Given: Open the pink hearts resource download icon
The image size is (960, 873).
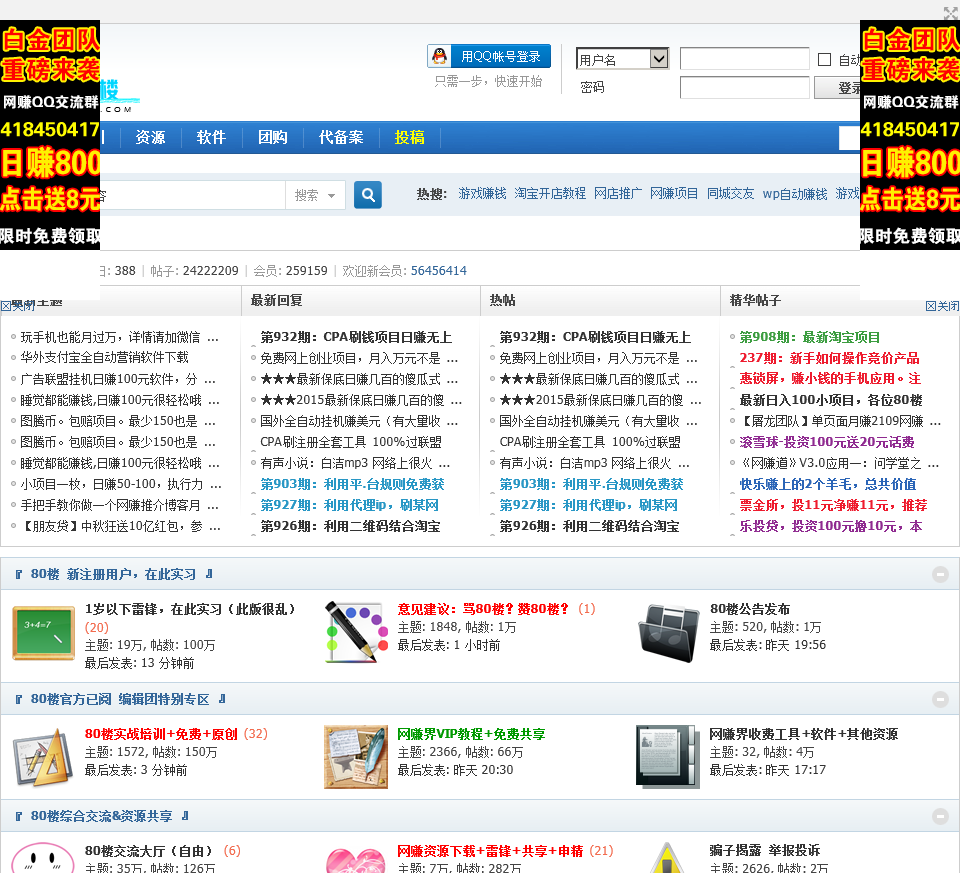Looking at the screenshot, I should 356,859.
